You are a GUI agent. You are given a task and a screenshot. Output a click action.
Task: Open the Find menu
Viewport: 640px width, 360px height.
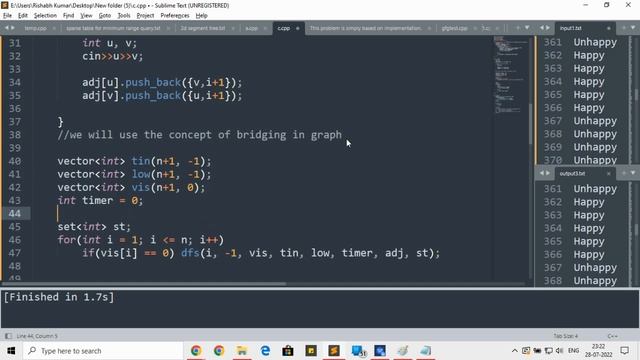(x=68, y=16)
